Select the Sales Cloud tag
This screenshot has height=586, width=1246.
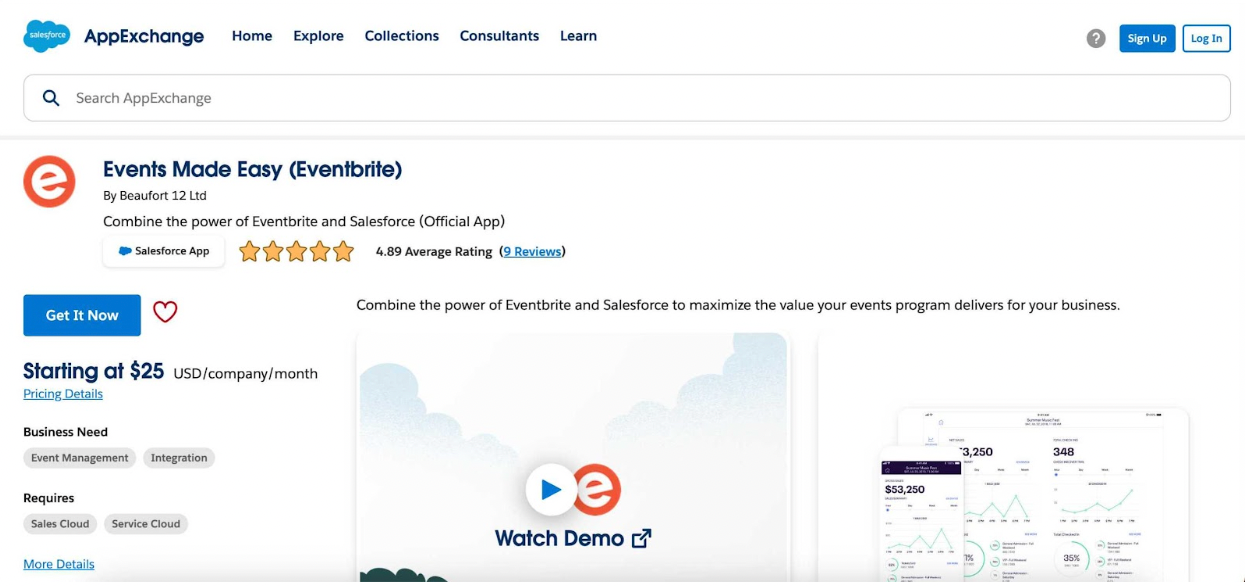tap(60, 524)
